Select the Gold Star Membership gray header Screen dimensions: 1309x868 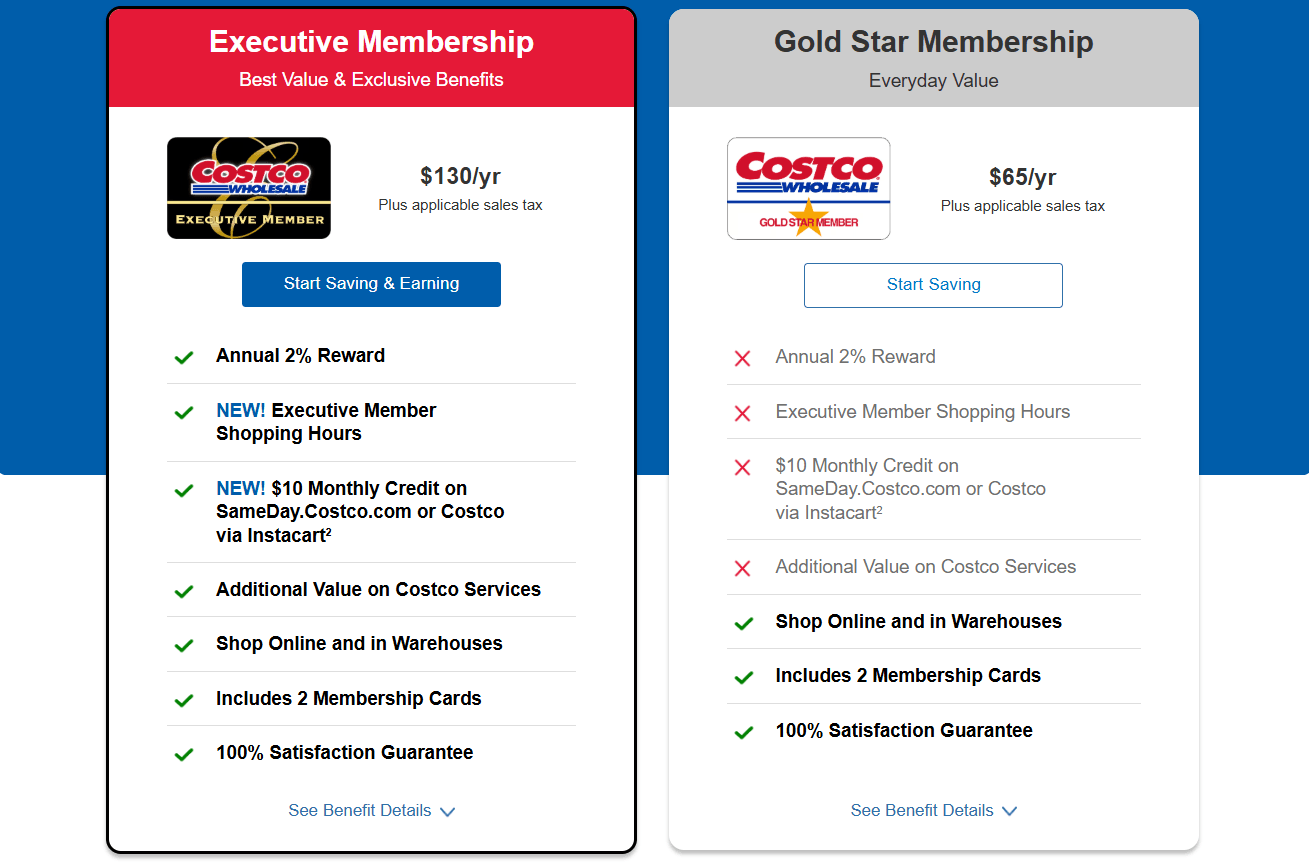(x=933, y=58)
